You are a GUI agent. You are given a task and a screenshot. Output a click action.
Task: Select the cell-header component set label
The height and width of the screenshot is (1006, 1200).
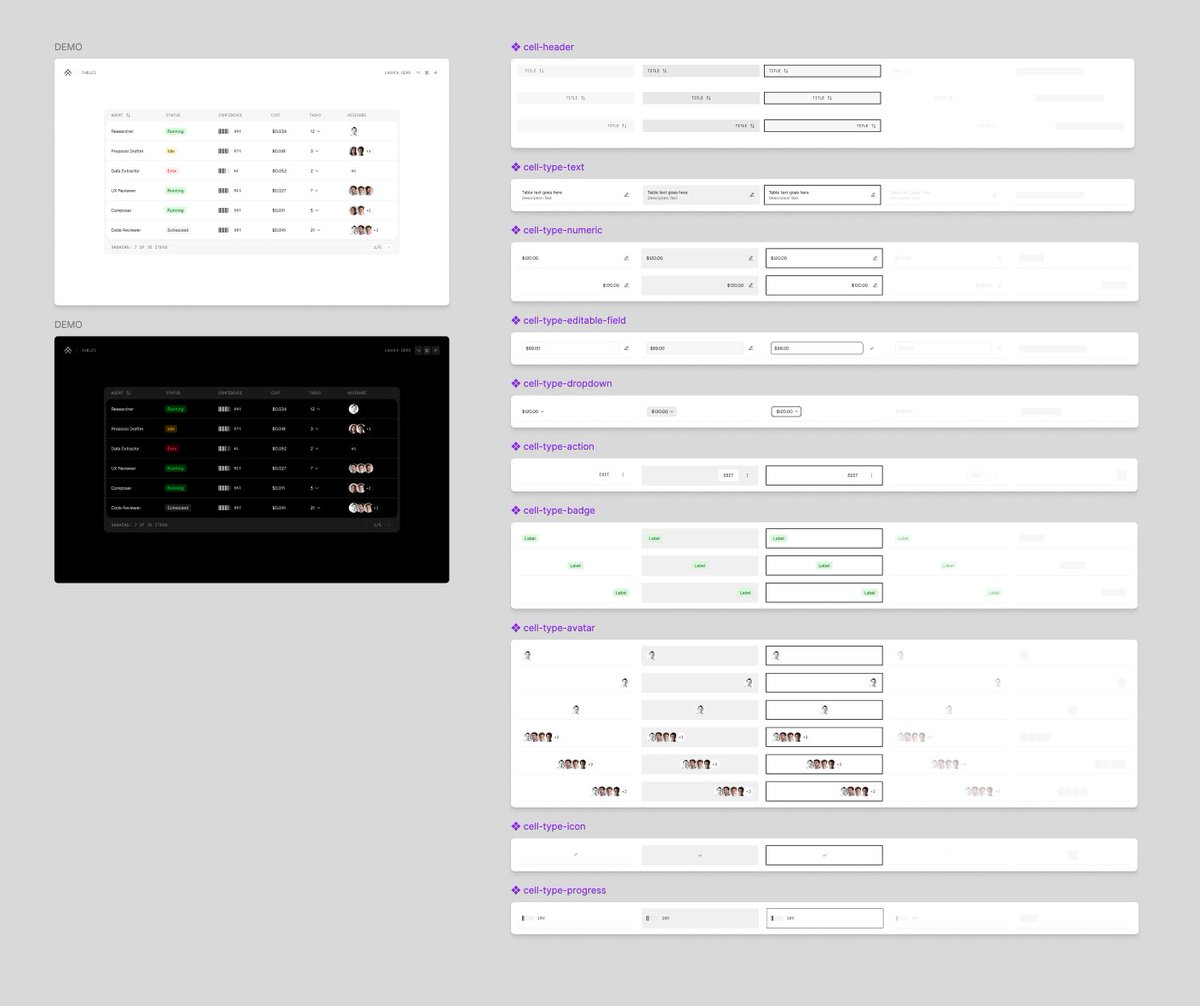click(542, 47)
